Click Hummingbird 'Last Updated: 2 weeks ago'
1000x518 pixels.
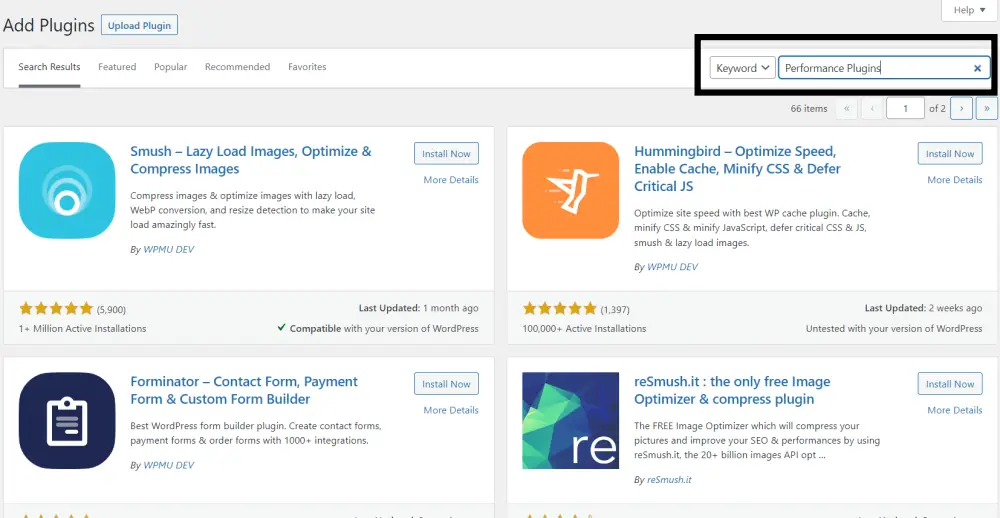(923, 308)
